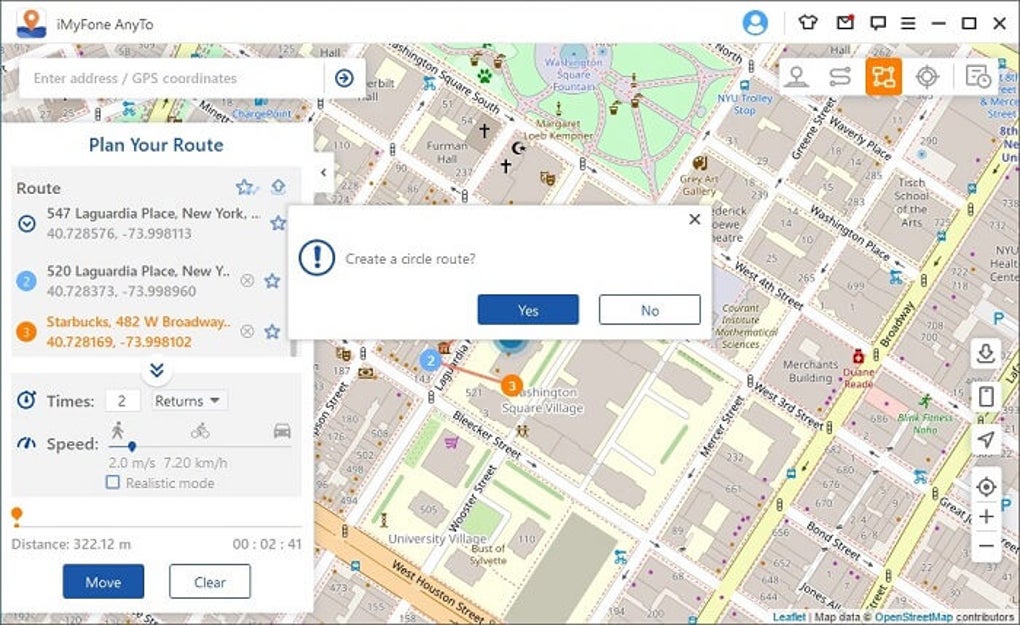Select the Joystick mode target icon
Screen dimensions: 1020x625
point(927,77)
